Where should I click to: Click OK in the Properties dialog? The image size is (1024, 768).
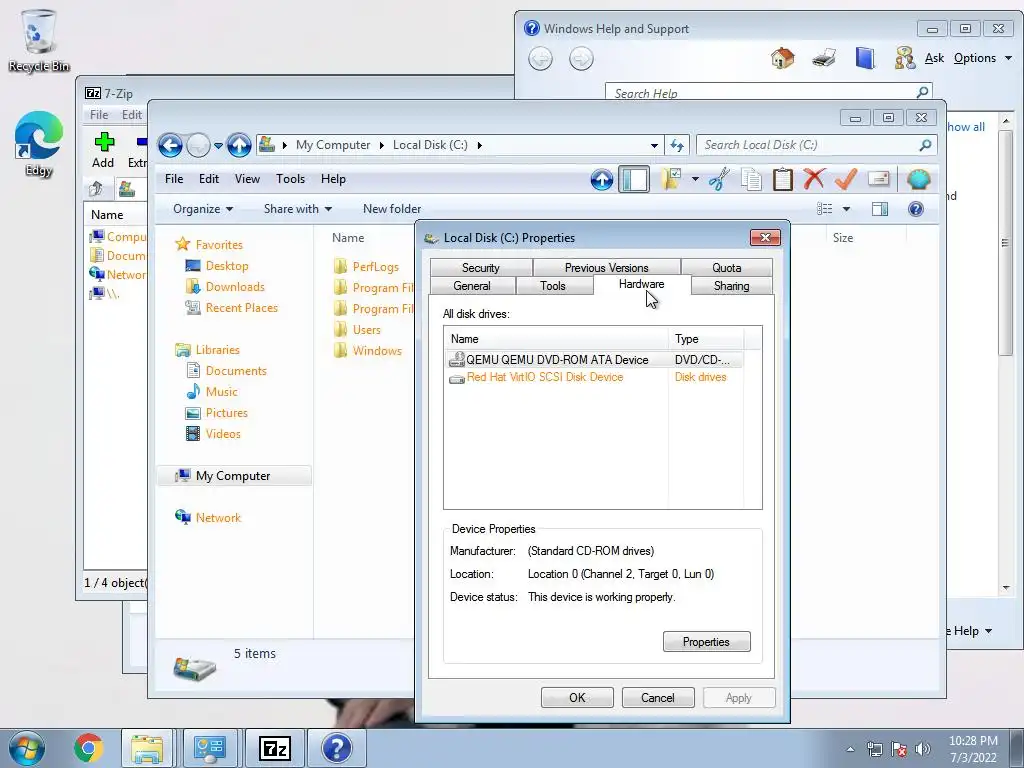tap(577, 697)
